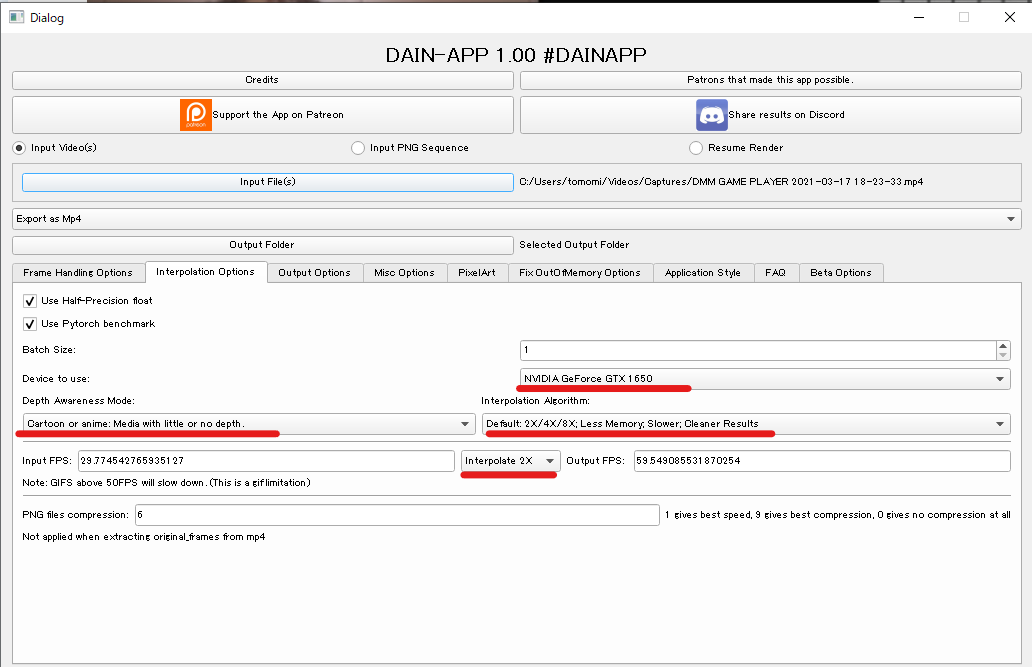Image resolution: width=1032 pixels, height=667 pixels.
Task: Switch to Fix OutOfMemory Options tab
Action: (580, 273)
